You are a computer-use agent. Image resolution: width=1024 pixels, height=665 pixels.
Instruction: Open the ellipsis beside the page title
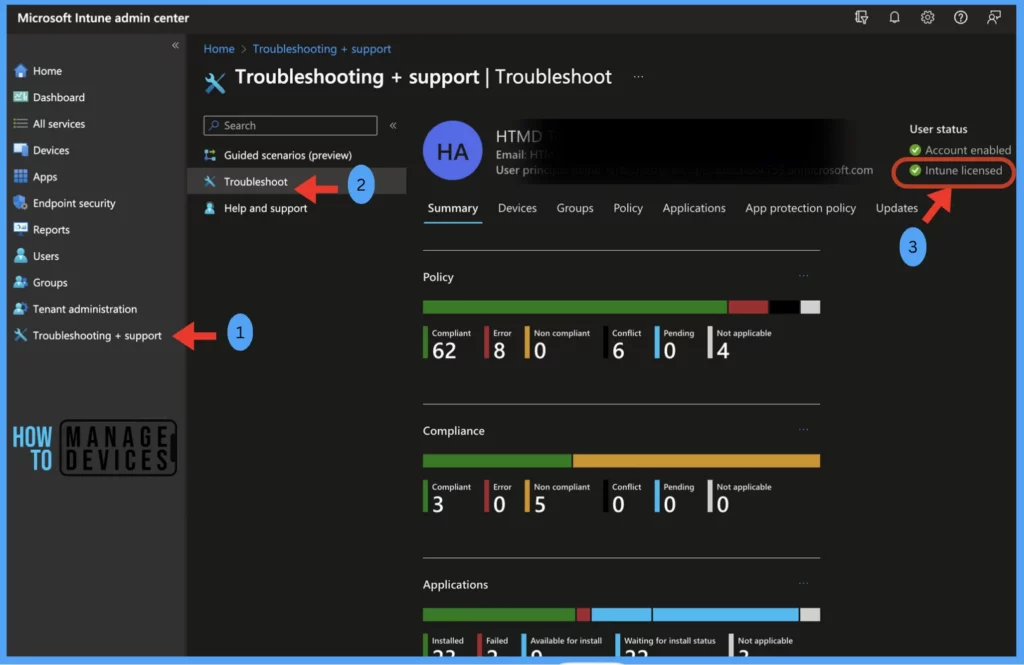coord(638,77)
